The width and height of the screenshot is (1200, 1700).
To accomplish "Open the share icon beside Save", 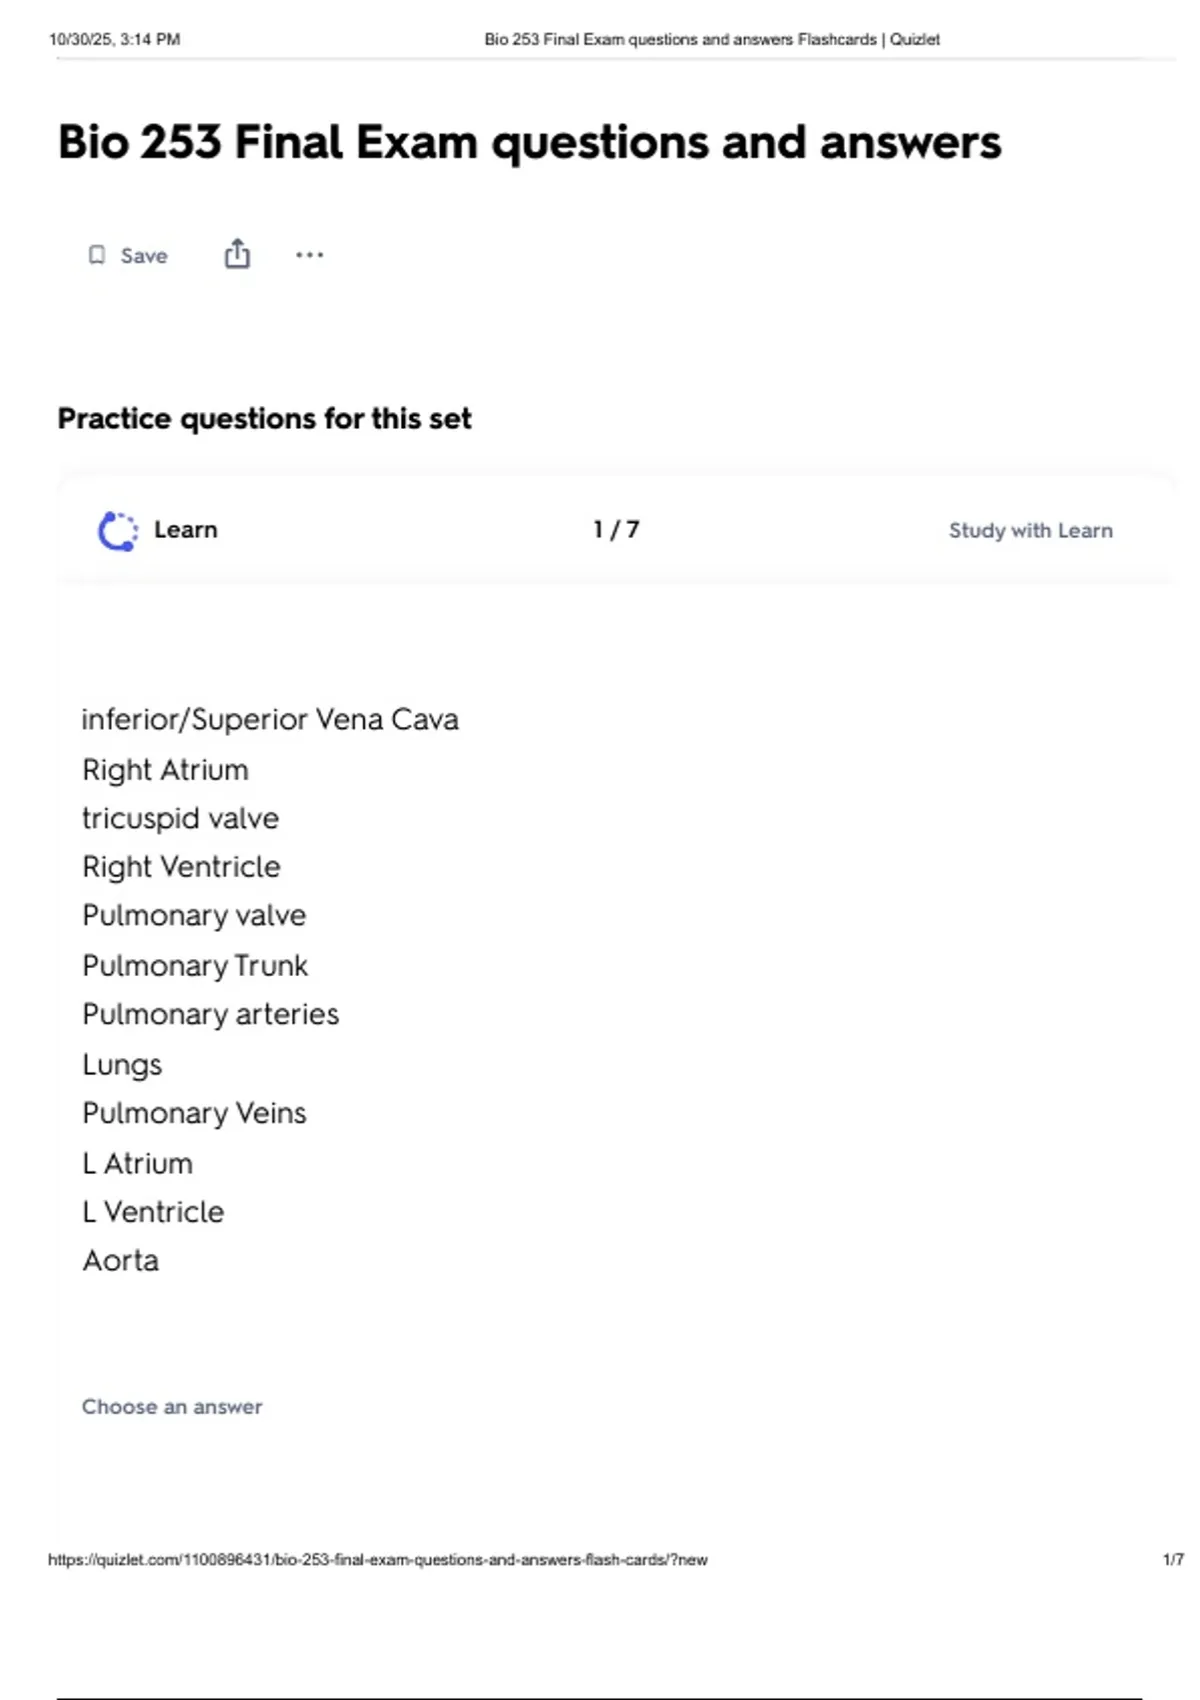I will click(237, 254).
